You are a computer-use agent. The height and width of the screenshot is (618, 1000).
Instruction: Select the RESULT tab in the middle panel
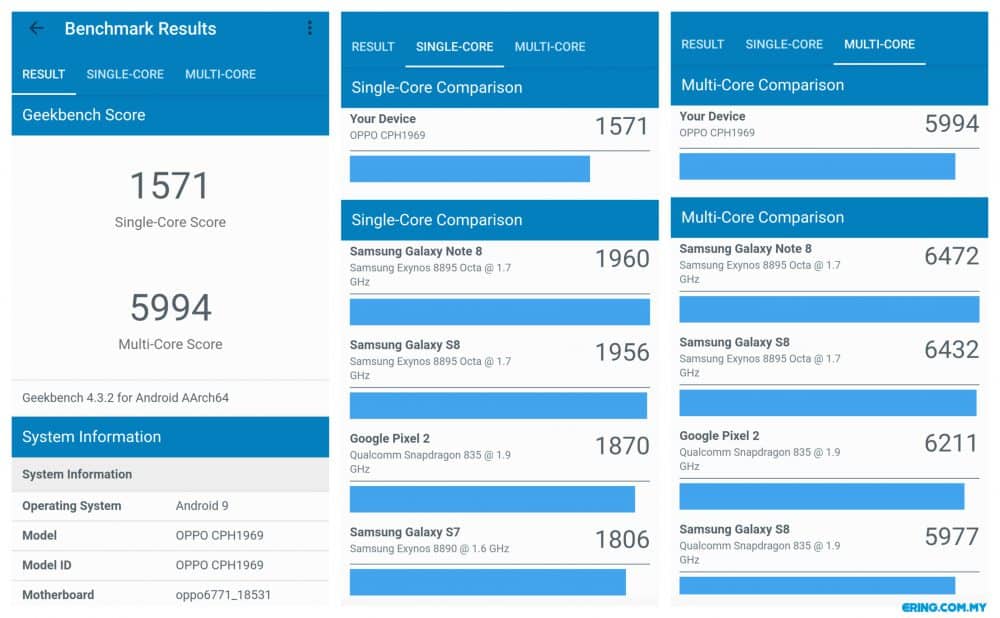pyautogui.click(x=373, y=47)
